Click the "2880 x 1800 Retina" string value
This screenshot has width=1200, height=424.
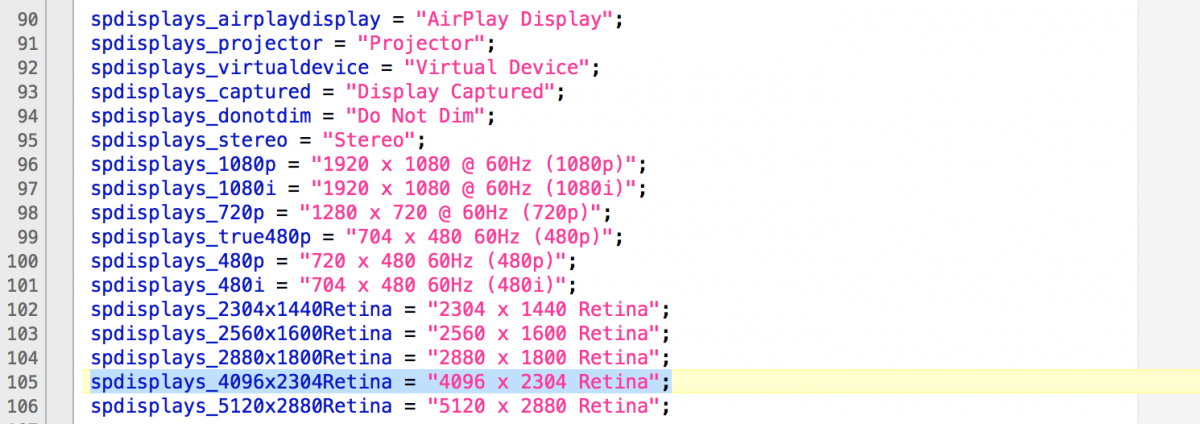coord(543,357)
